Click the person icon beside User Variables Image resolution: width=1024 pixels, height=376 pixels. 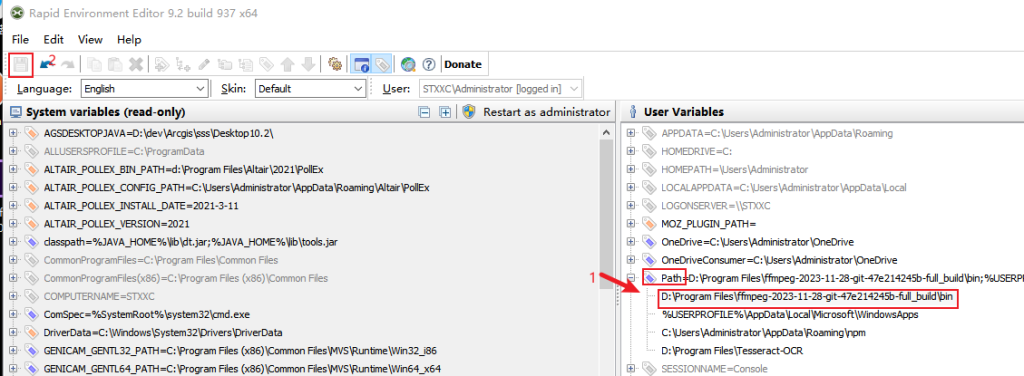(x=633, y=112)
